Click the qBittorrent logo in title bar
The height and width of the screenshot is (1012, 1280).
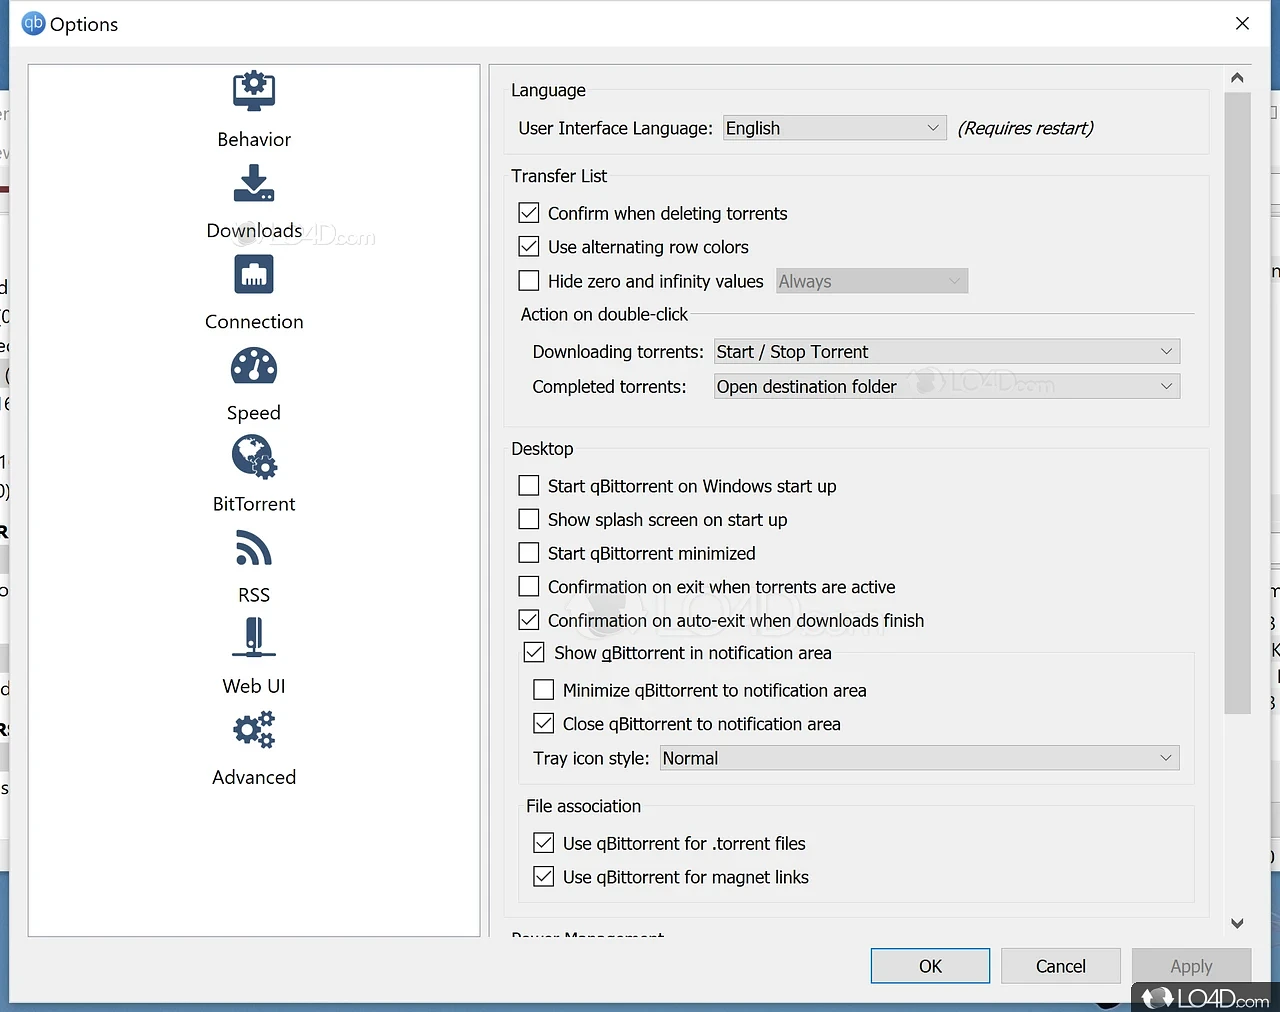[33, 23]
